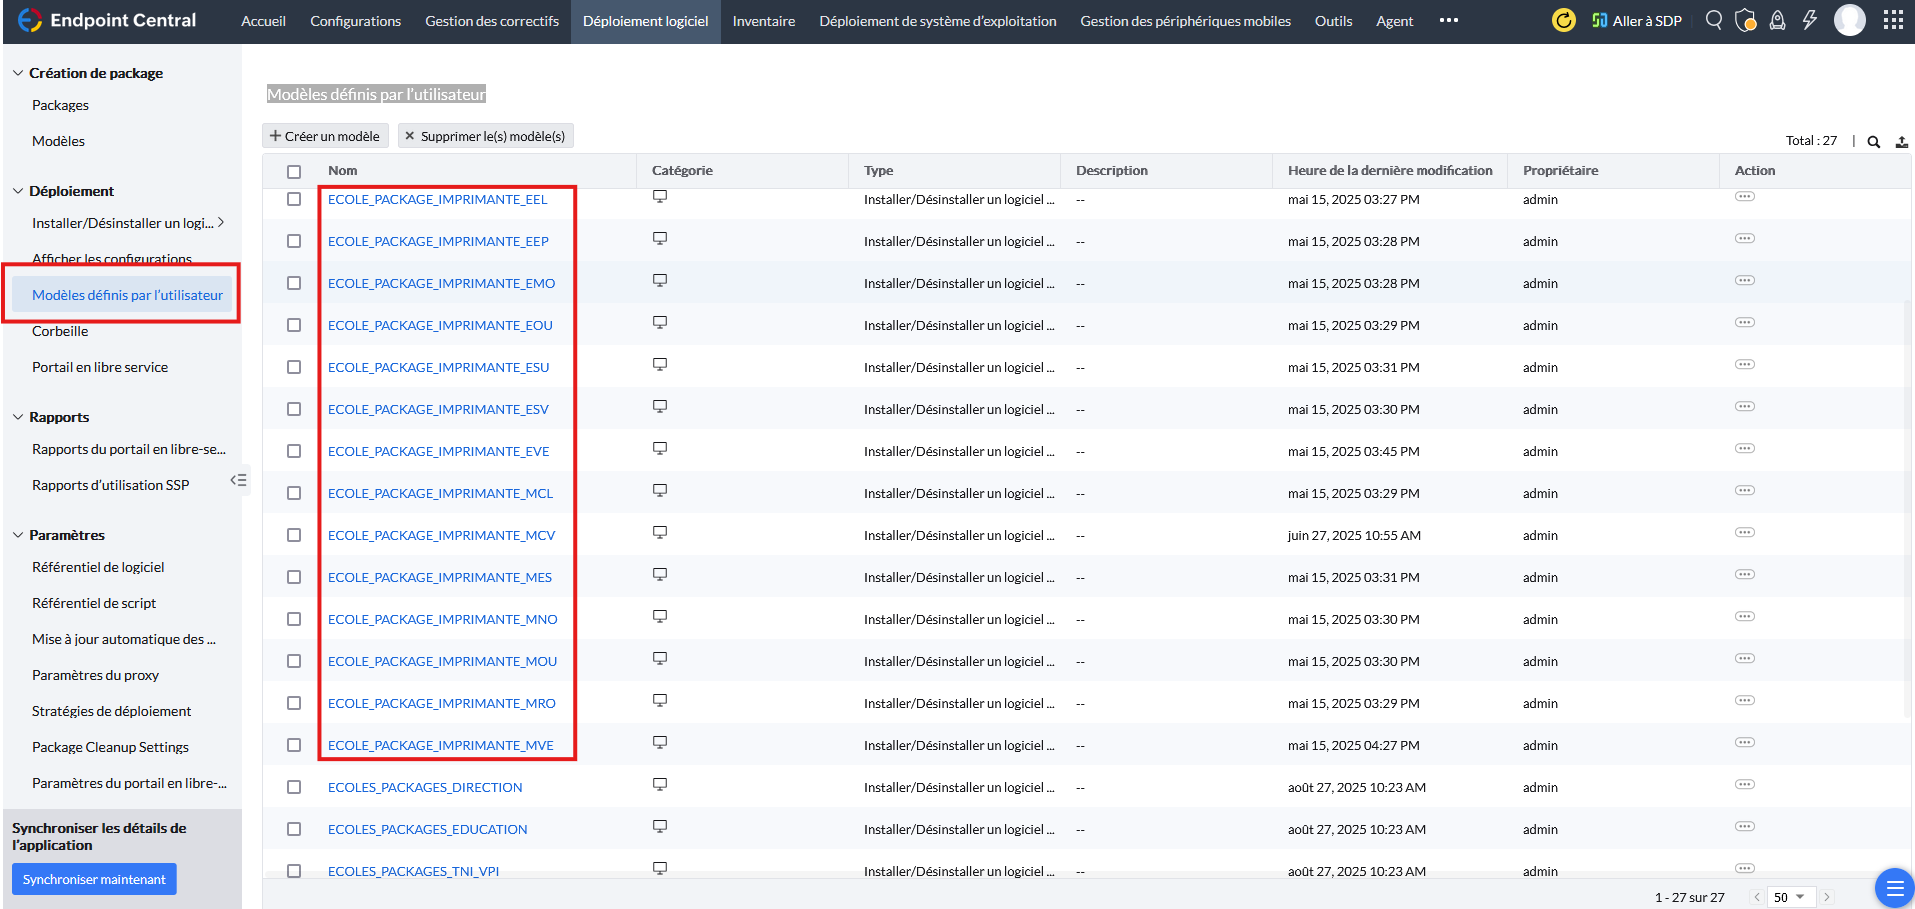Open action menu for ECOLE_PACKAGE_IMPRIMANTE_MNO
The image size is (1915, 909).
tap(1745, 616)
